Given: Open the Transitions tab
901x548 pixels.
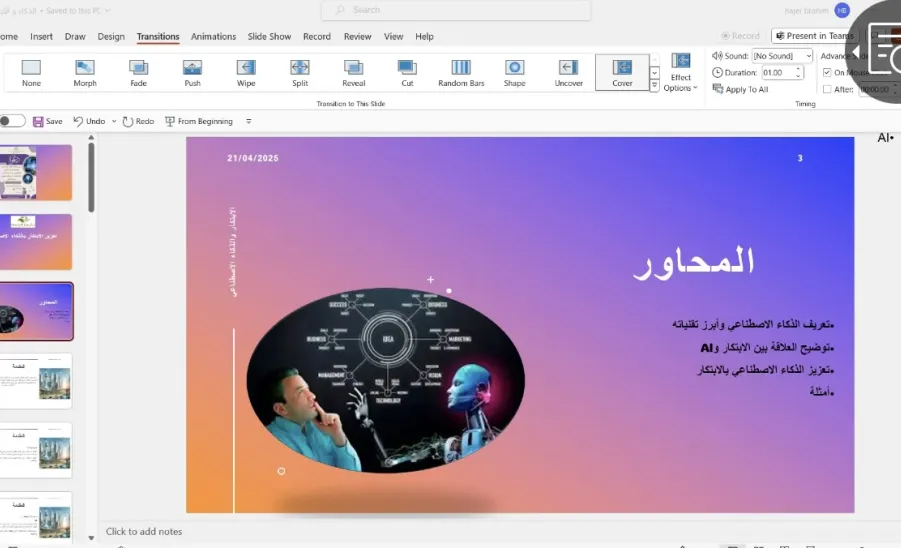Looking at the screenshot, I should pos(158,36).
